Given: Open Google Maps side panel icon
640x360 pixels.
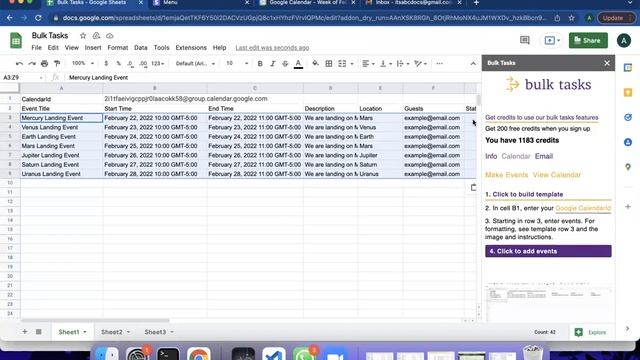Looking at the screenshot, I should coord(628,167).
